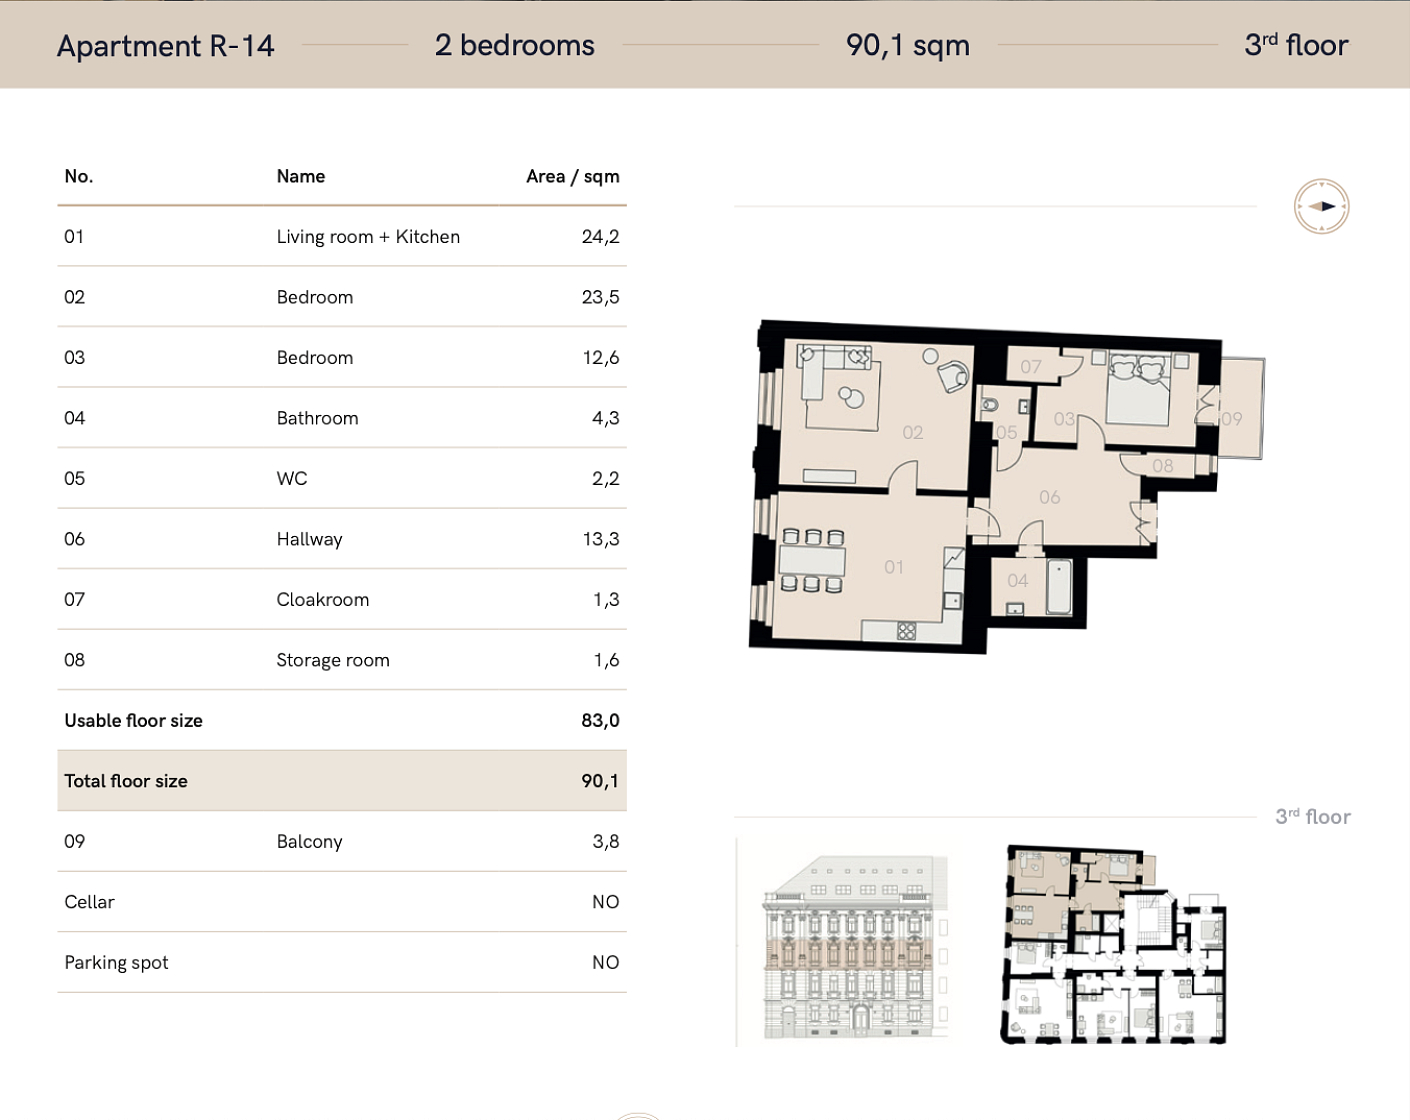Click the 'NO' value in Parking spot row
1410x1120 pixels.
click(605, 962)
